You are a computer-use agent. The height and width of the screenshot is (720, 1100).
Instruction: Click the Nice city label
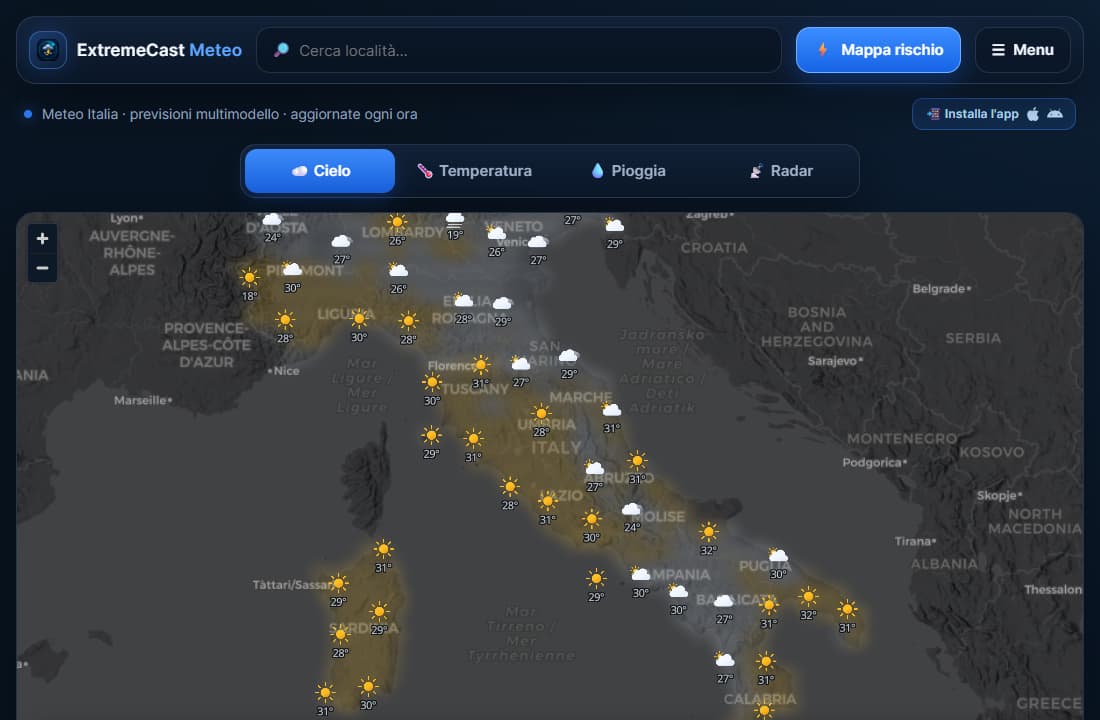tap(284, 371)
